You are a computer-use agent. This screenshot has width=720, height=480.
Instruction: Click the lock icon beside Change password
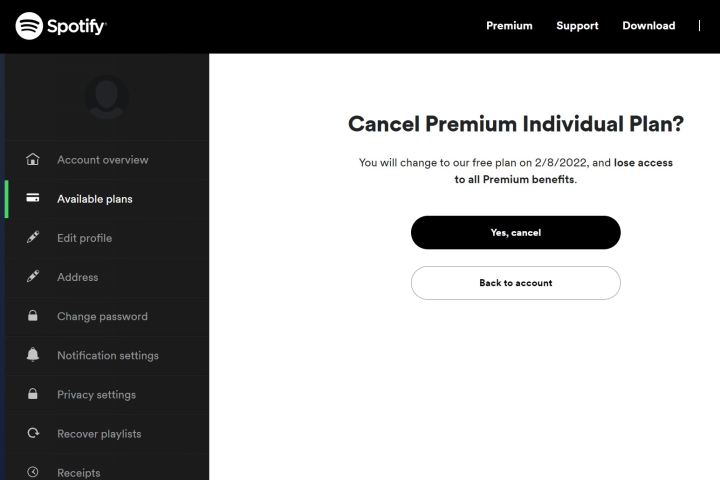click(33, 316)
